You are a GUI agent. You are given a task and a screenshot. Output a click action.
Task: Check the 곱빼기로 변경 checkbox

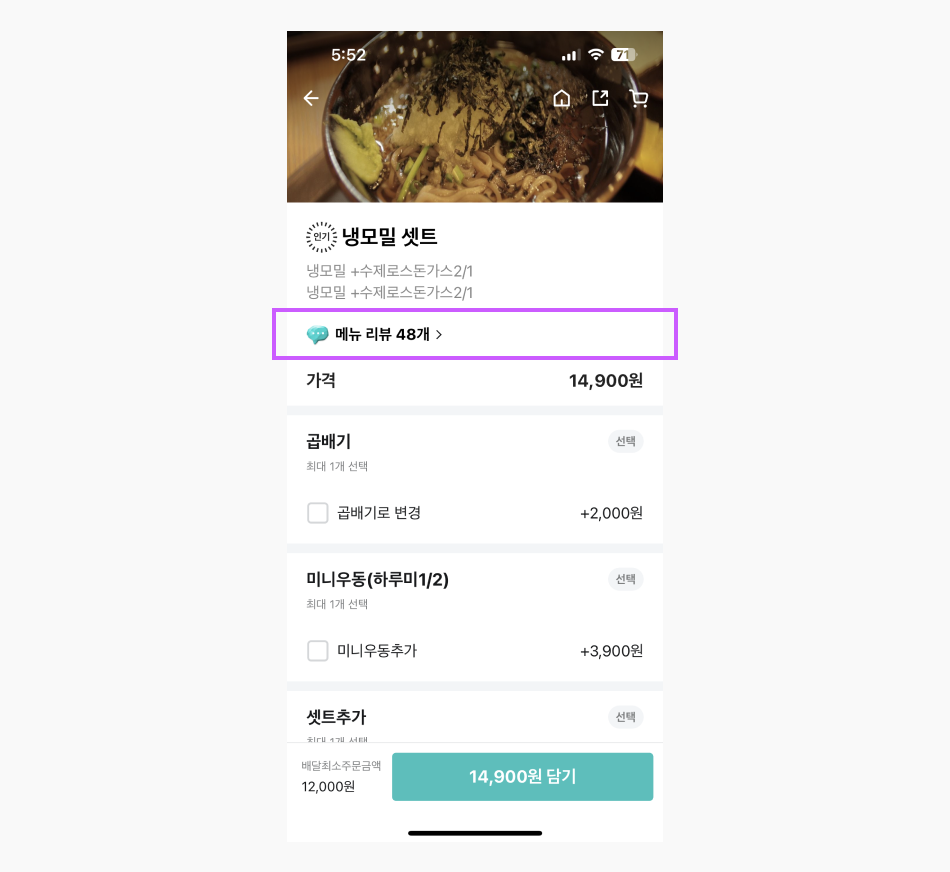[x=318, y=513]
